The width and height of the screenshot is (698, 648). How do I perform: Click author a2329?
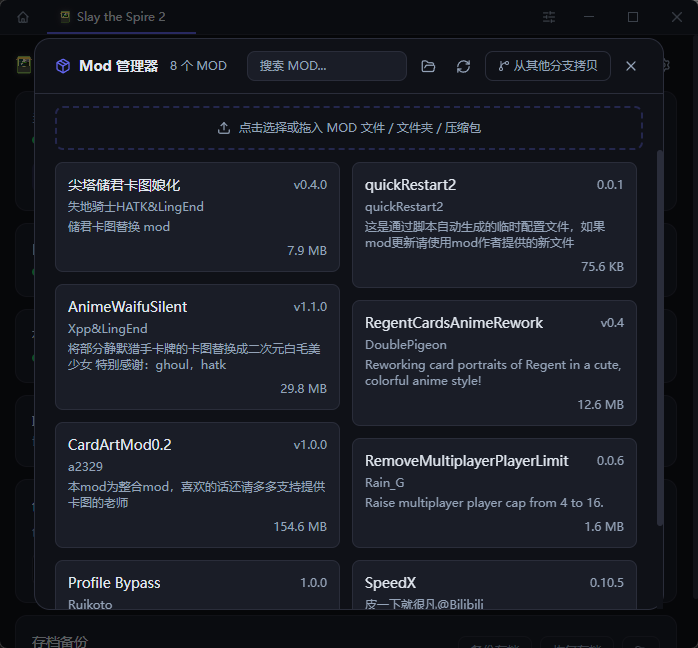[x=85, y=467]
